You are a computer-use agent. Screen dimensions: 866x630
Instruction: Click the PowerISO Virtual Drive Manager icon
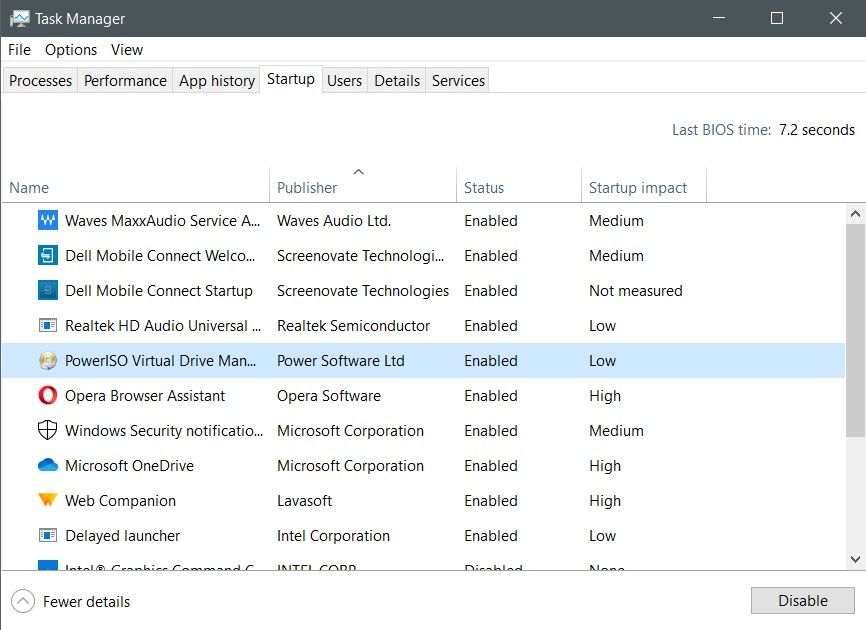46,360
